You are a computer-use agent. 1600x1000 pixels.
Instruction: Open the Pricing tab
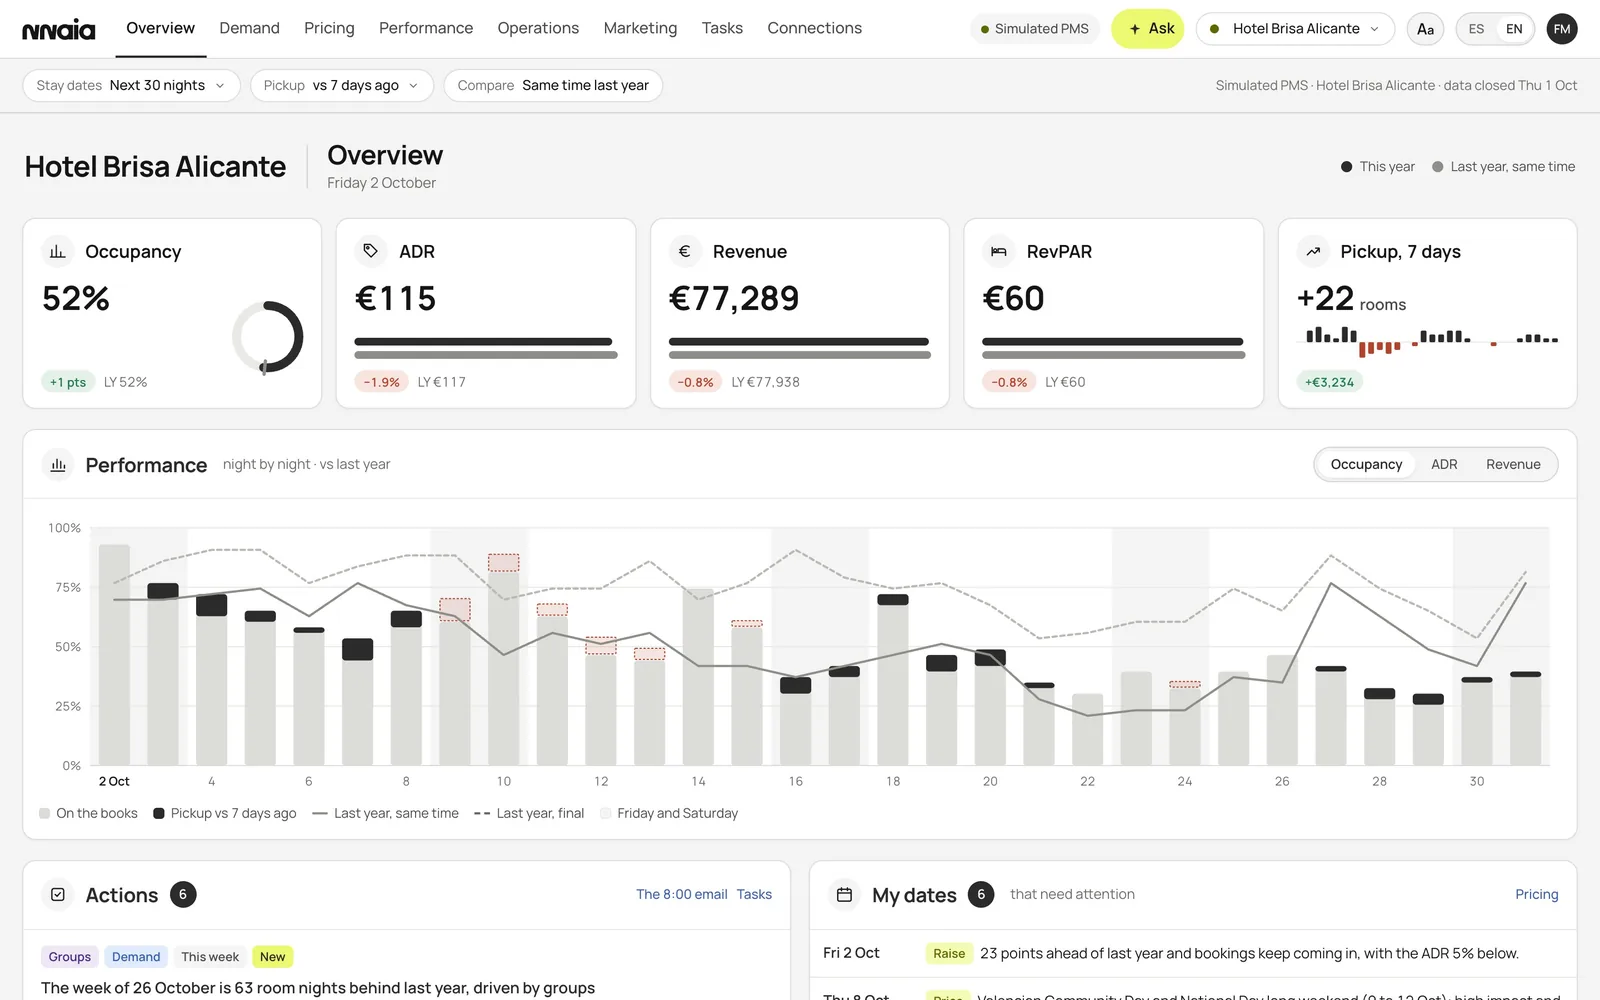[x=329, y=28]
